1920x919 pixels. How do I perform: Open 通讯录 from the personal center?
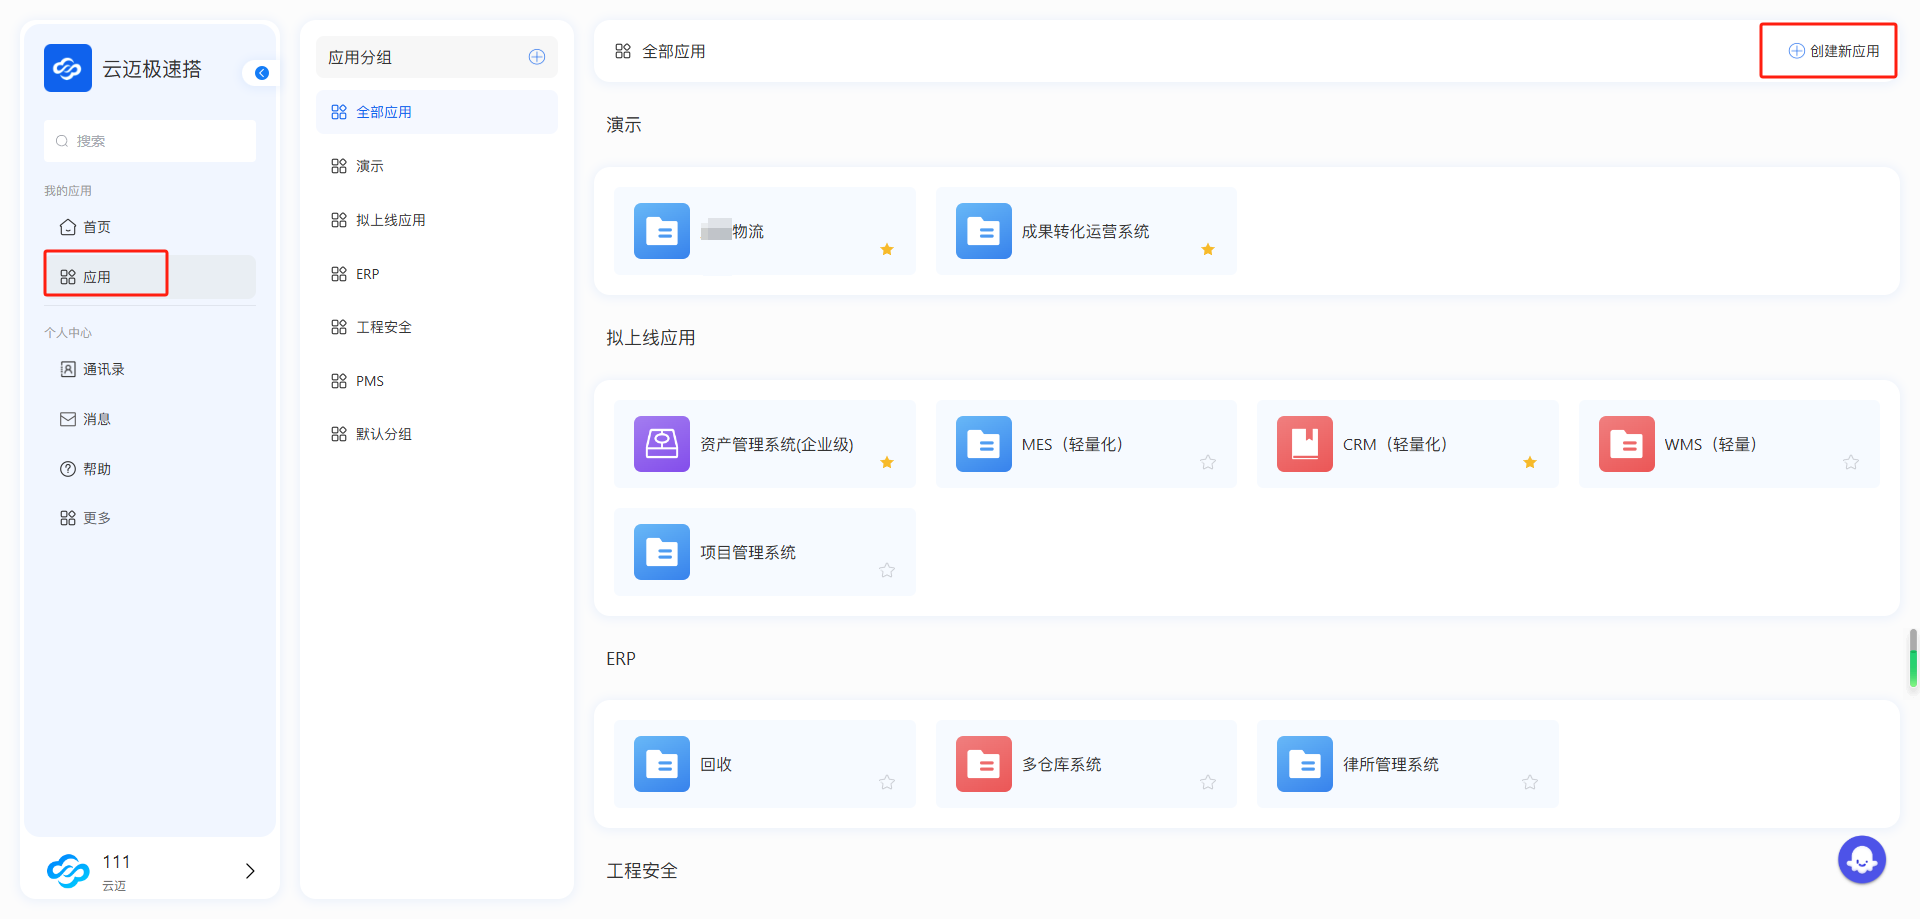pos(103,369)
